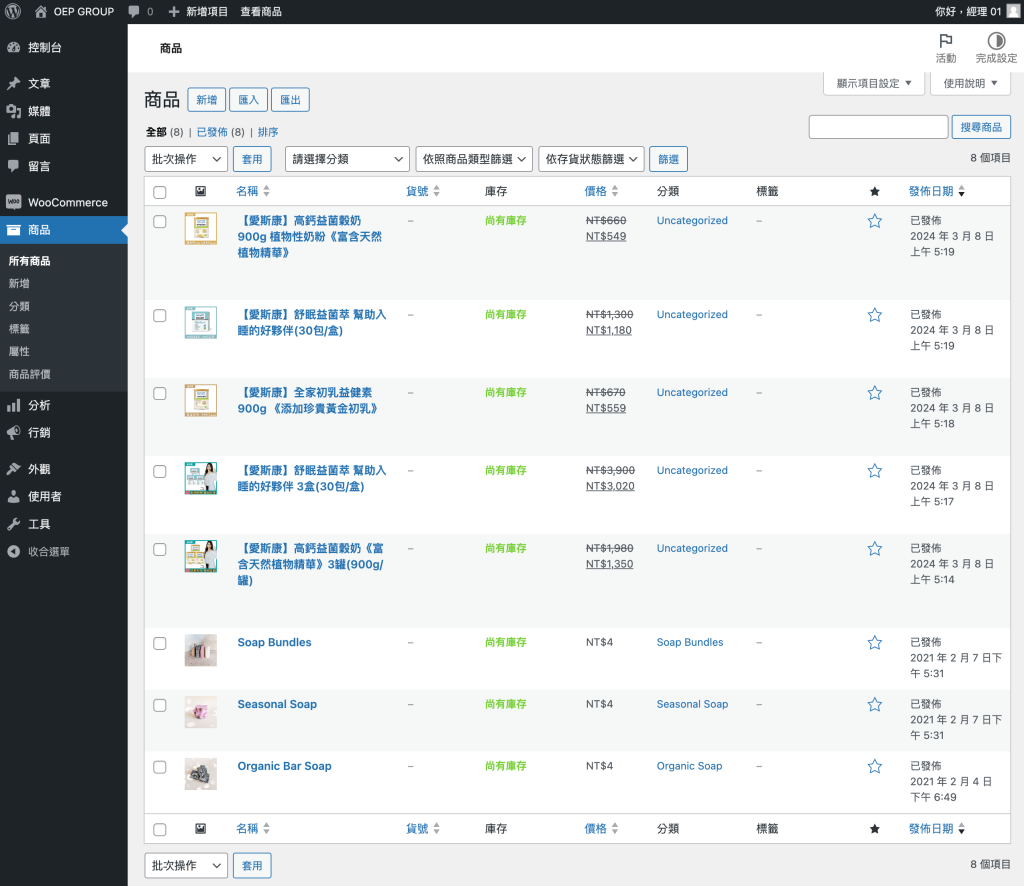Check the Seasonal Soap row checkbox
The image size is (1024, 886).
coord(160,705)
